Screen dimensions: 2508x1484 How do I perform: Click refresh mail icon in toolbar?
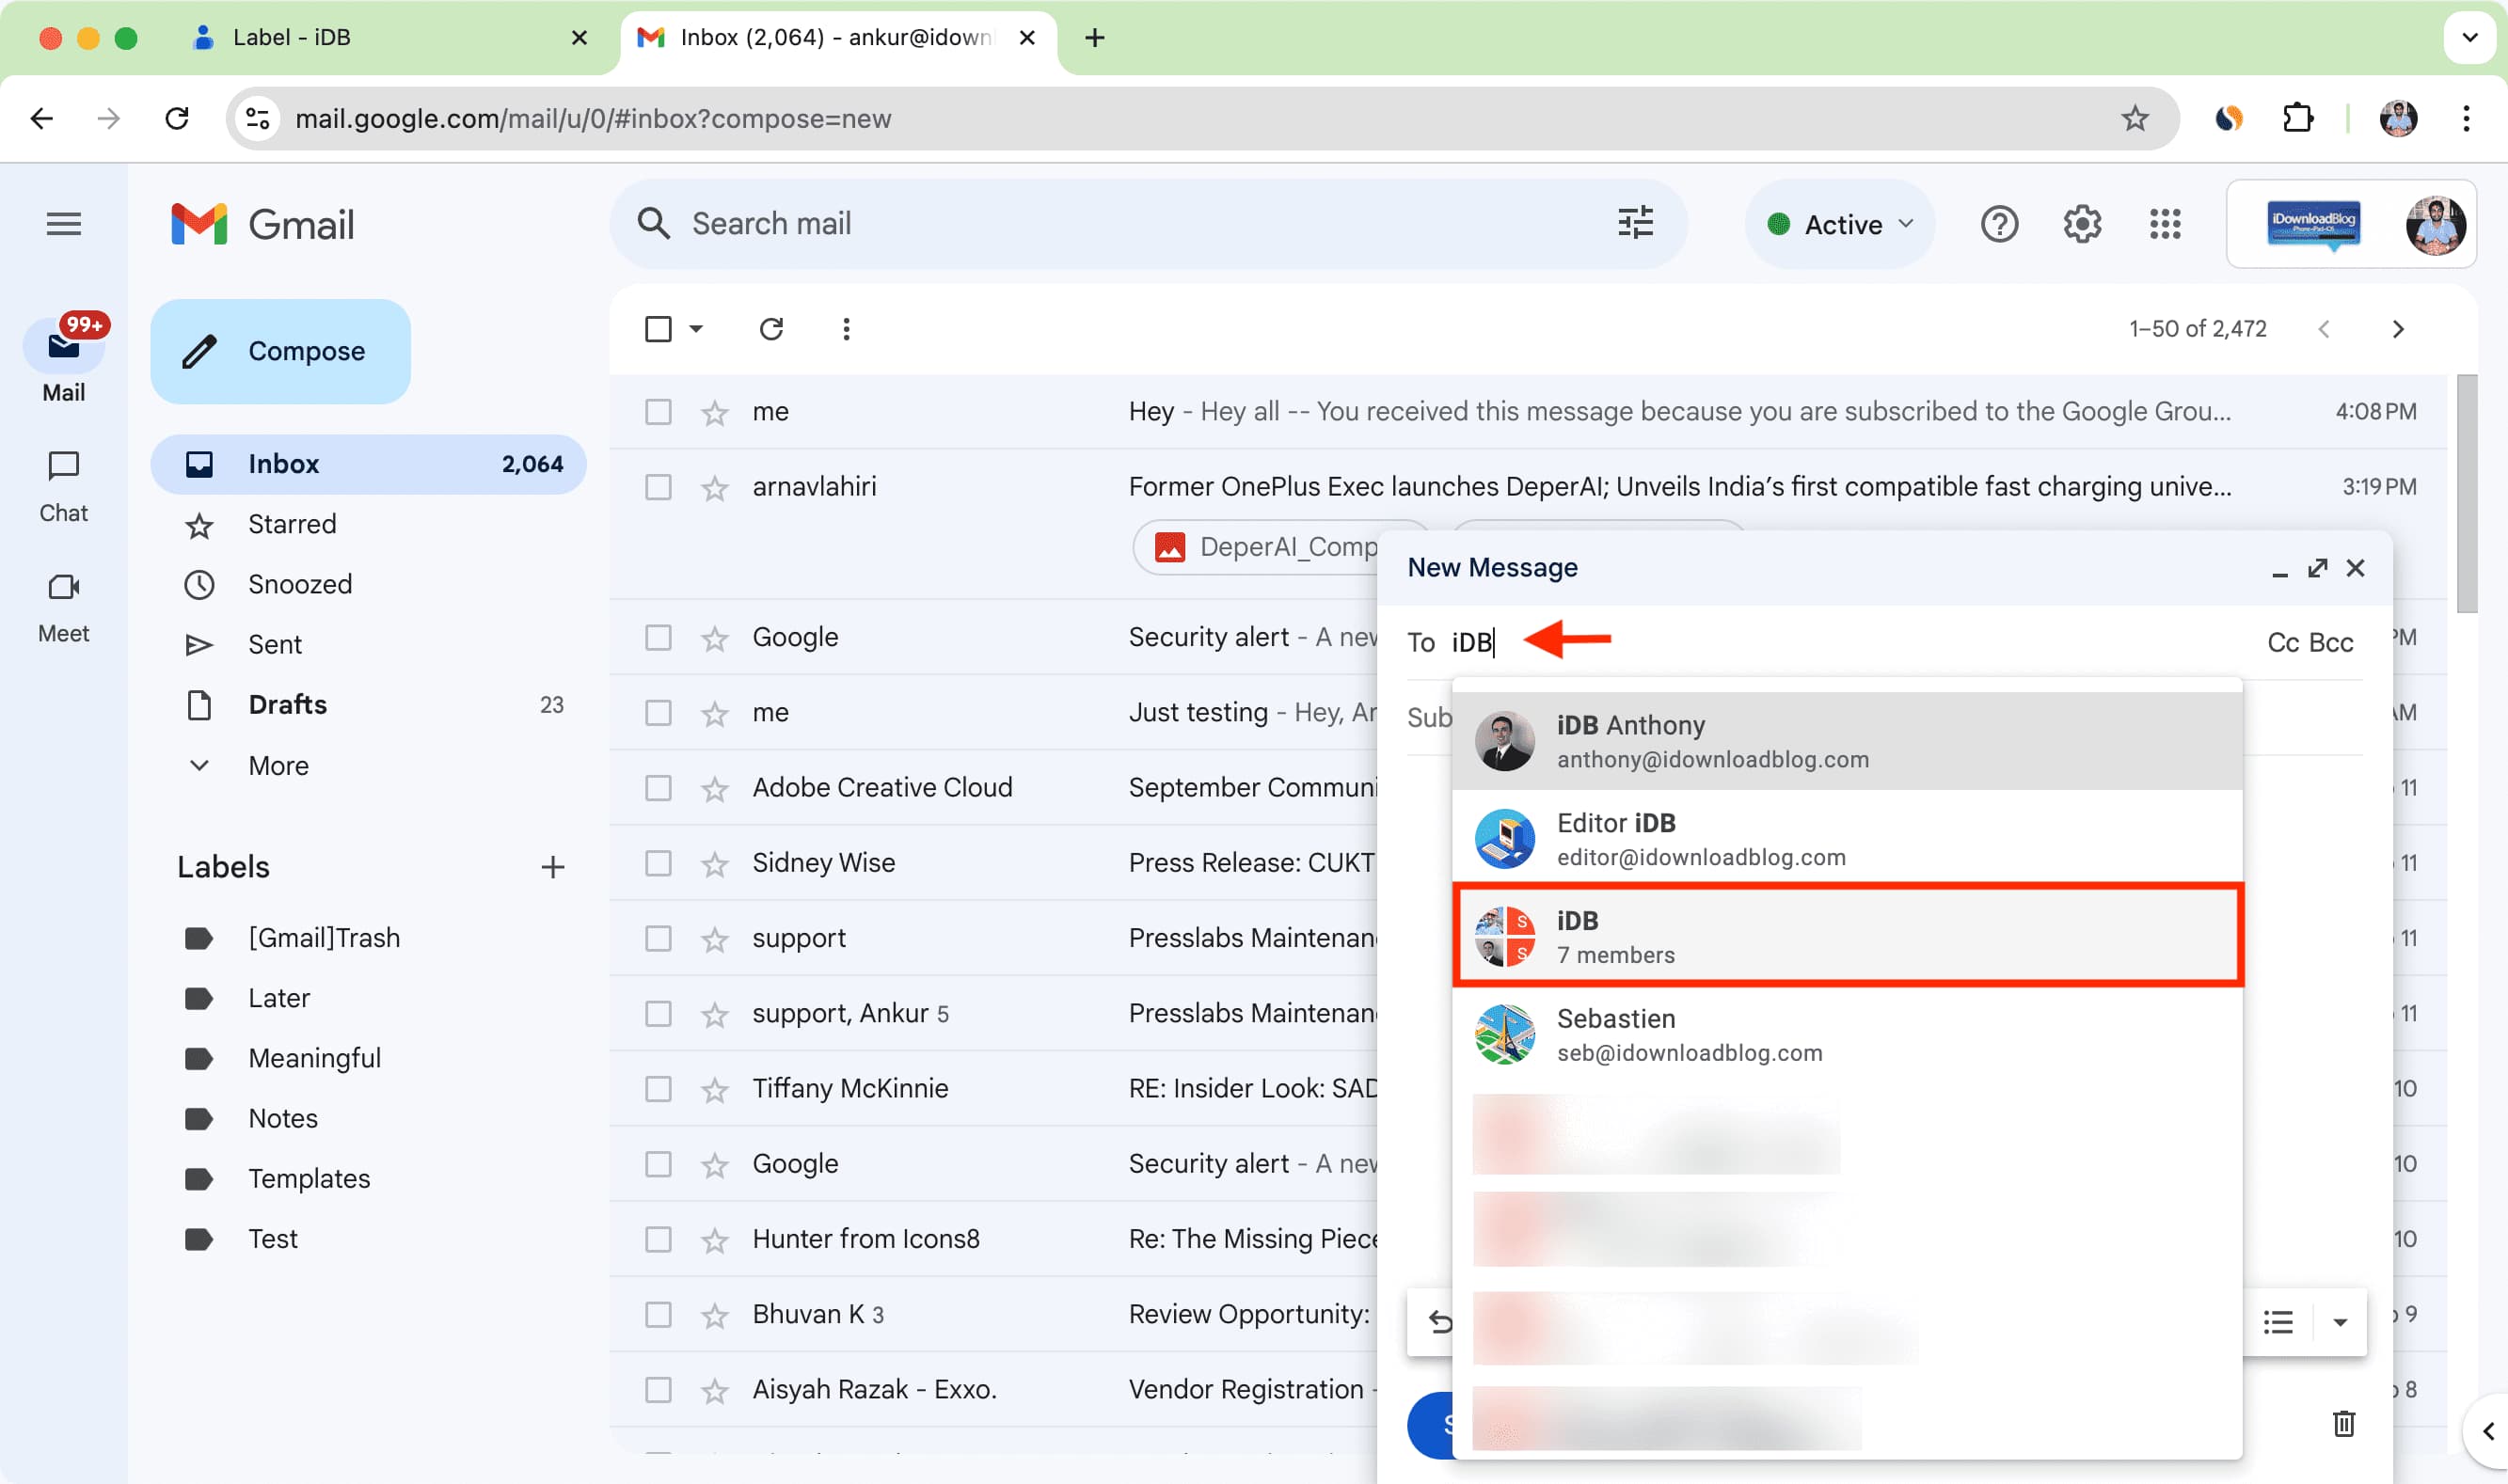click(771, 329)
